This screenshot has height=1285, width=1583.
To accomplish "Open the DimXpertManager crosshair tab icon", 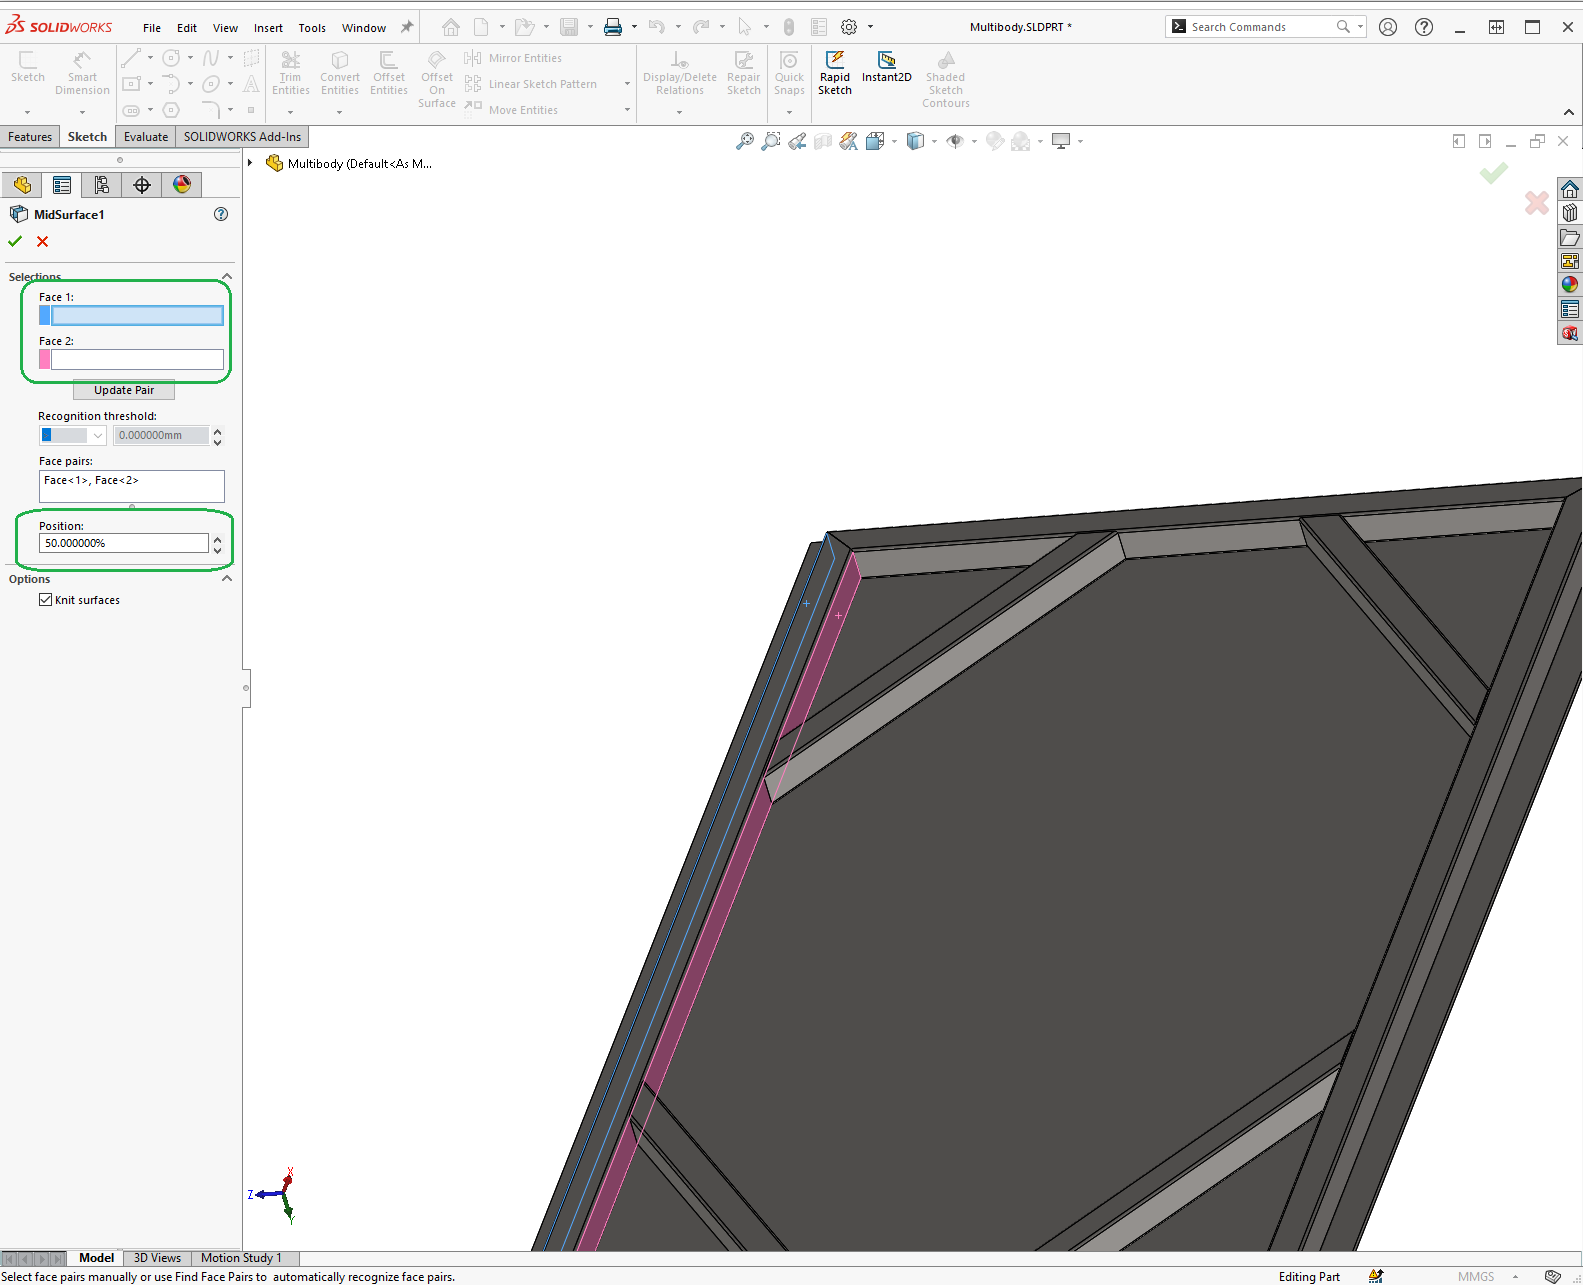I will click(x=142, y=185).
